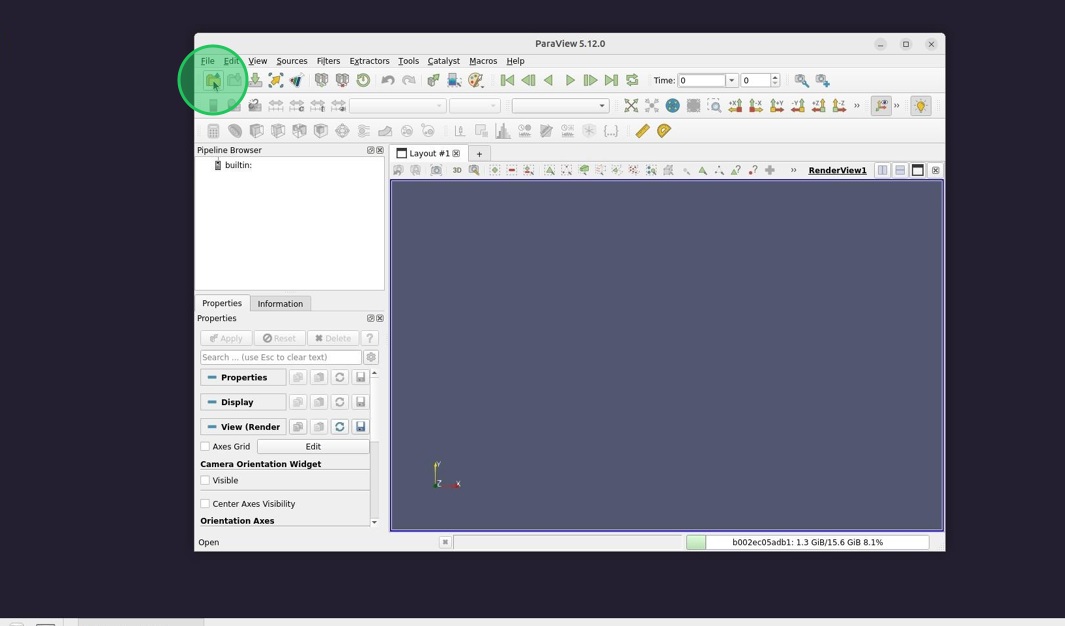Click the Open file toolbar icon

click(213, 80)
